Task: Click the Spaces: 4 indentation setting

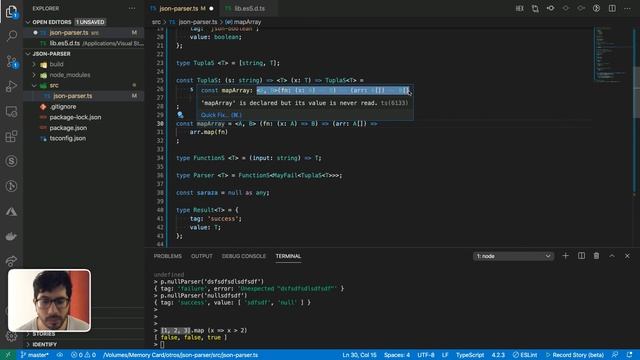Action: pos(397,355)
